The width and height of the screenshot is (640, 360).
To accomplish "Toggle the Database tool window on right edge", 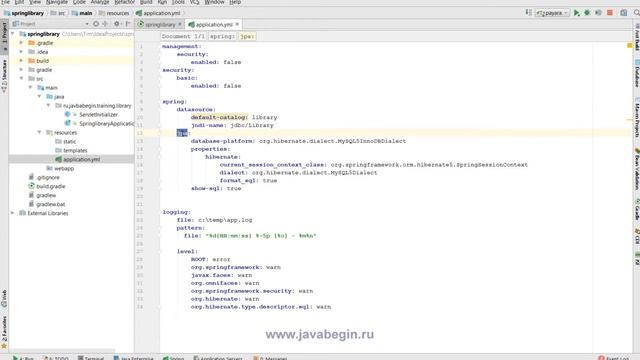I will click(x=636, y=74).
